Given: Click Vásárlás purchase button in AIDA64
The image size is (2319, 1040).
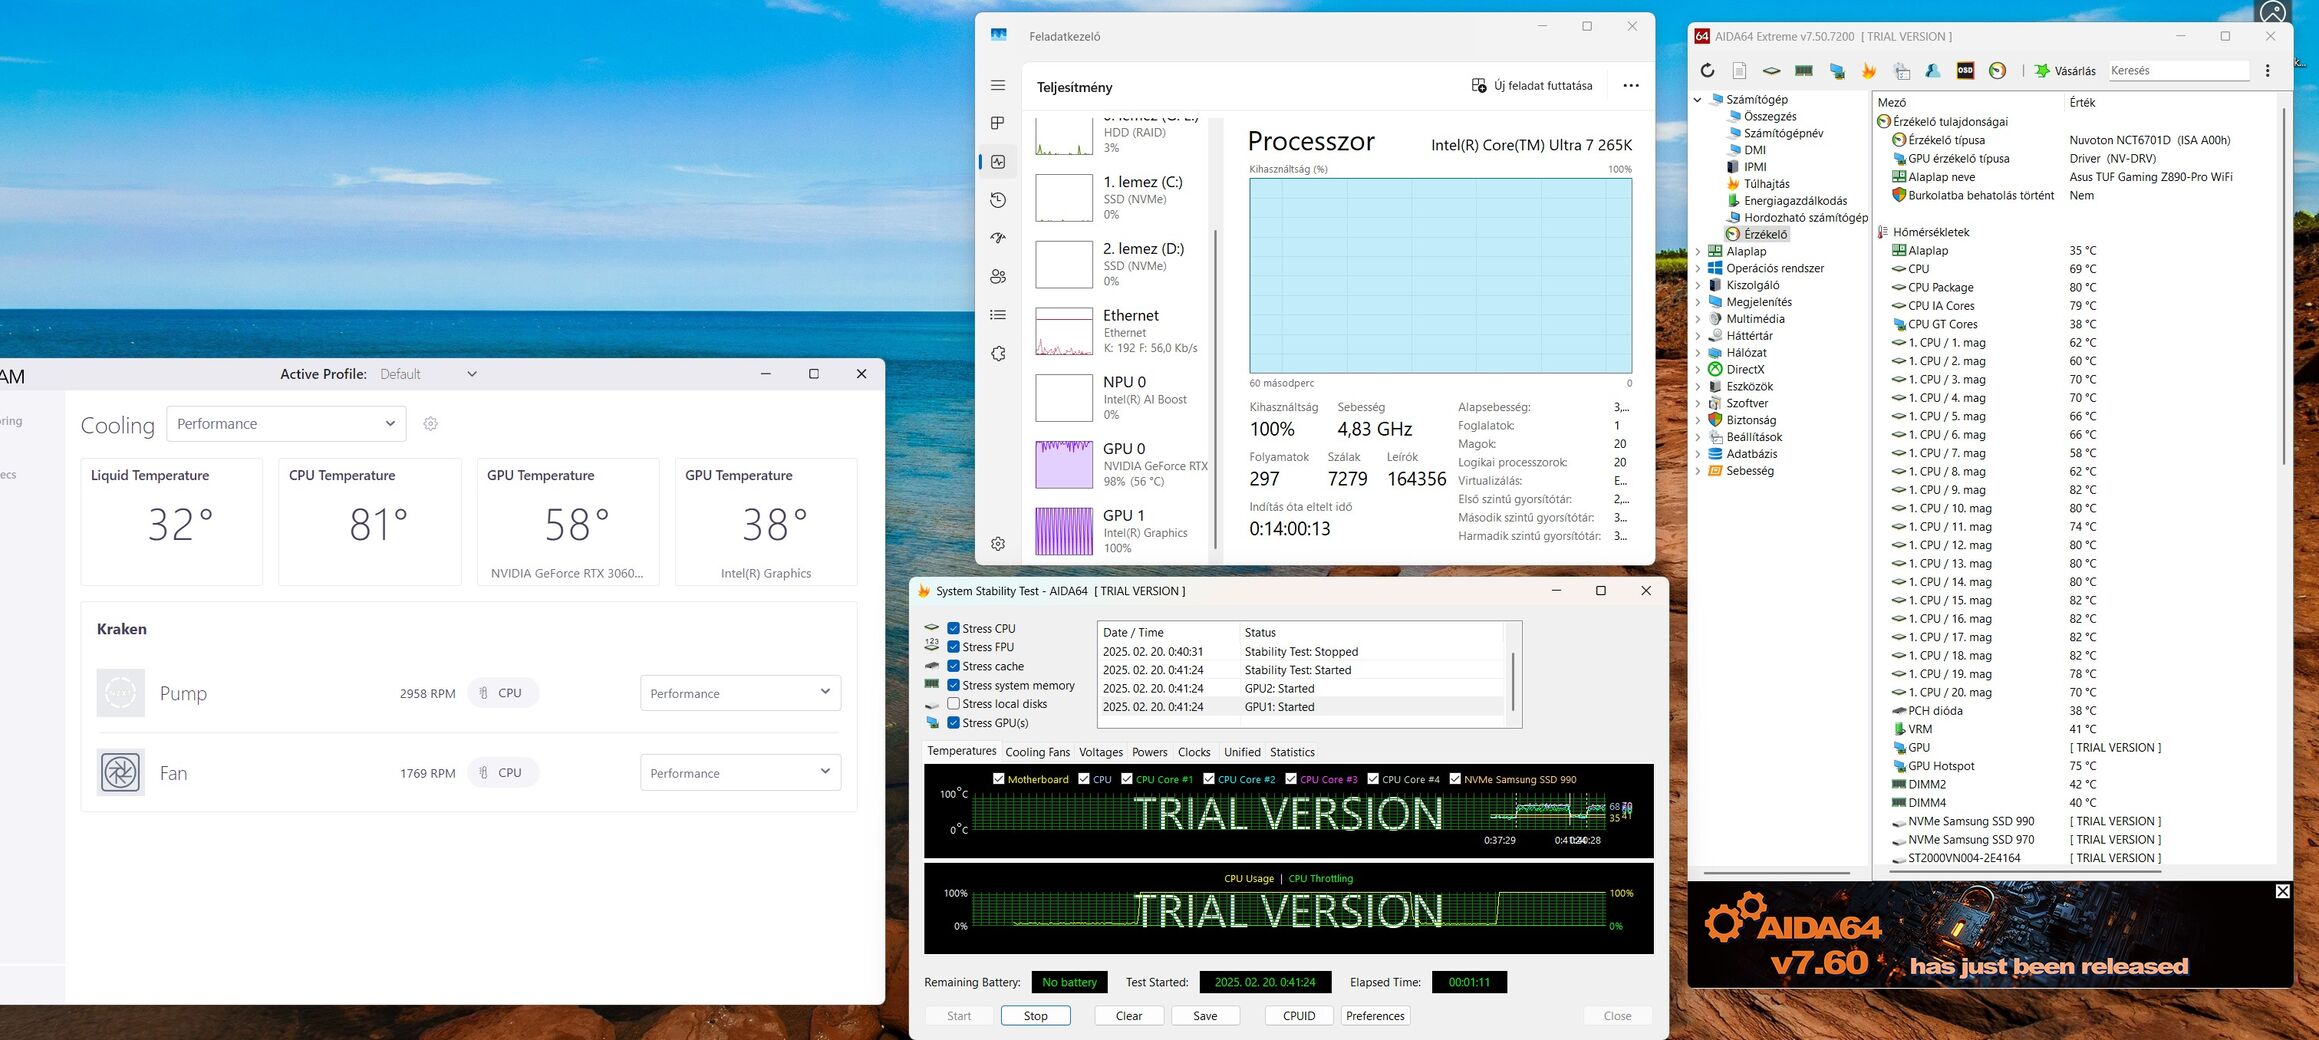Looking at the screenshot, I should click(2065, 71).
